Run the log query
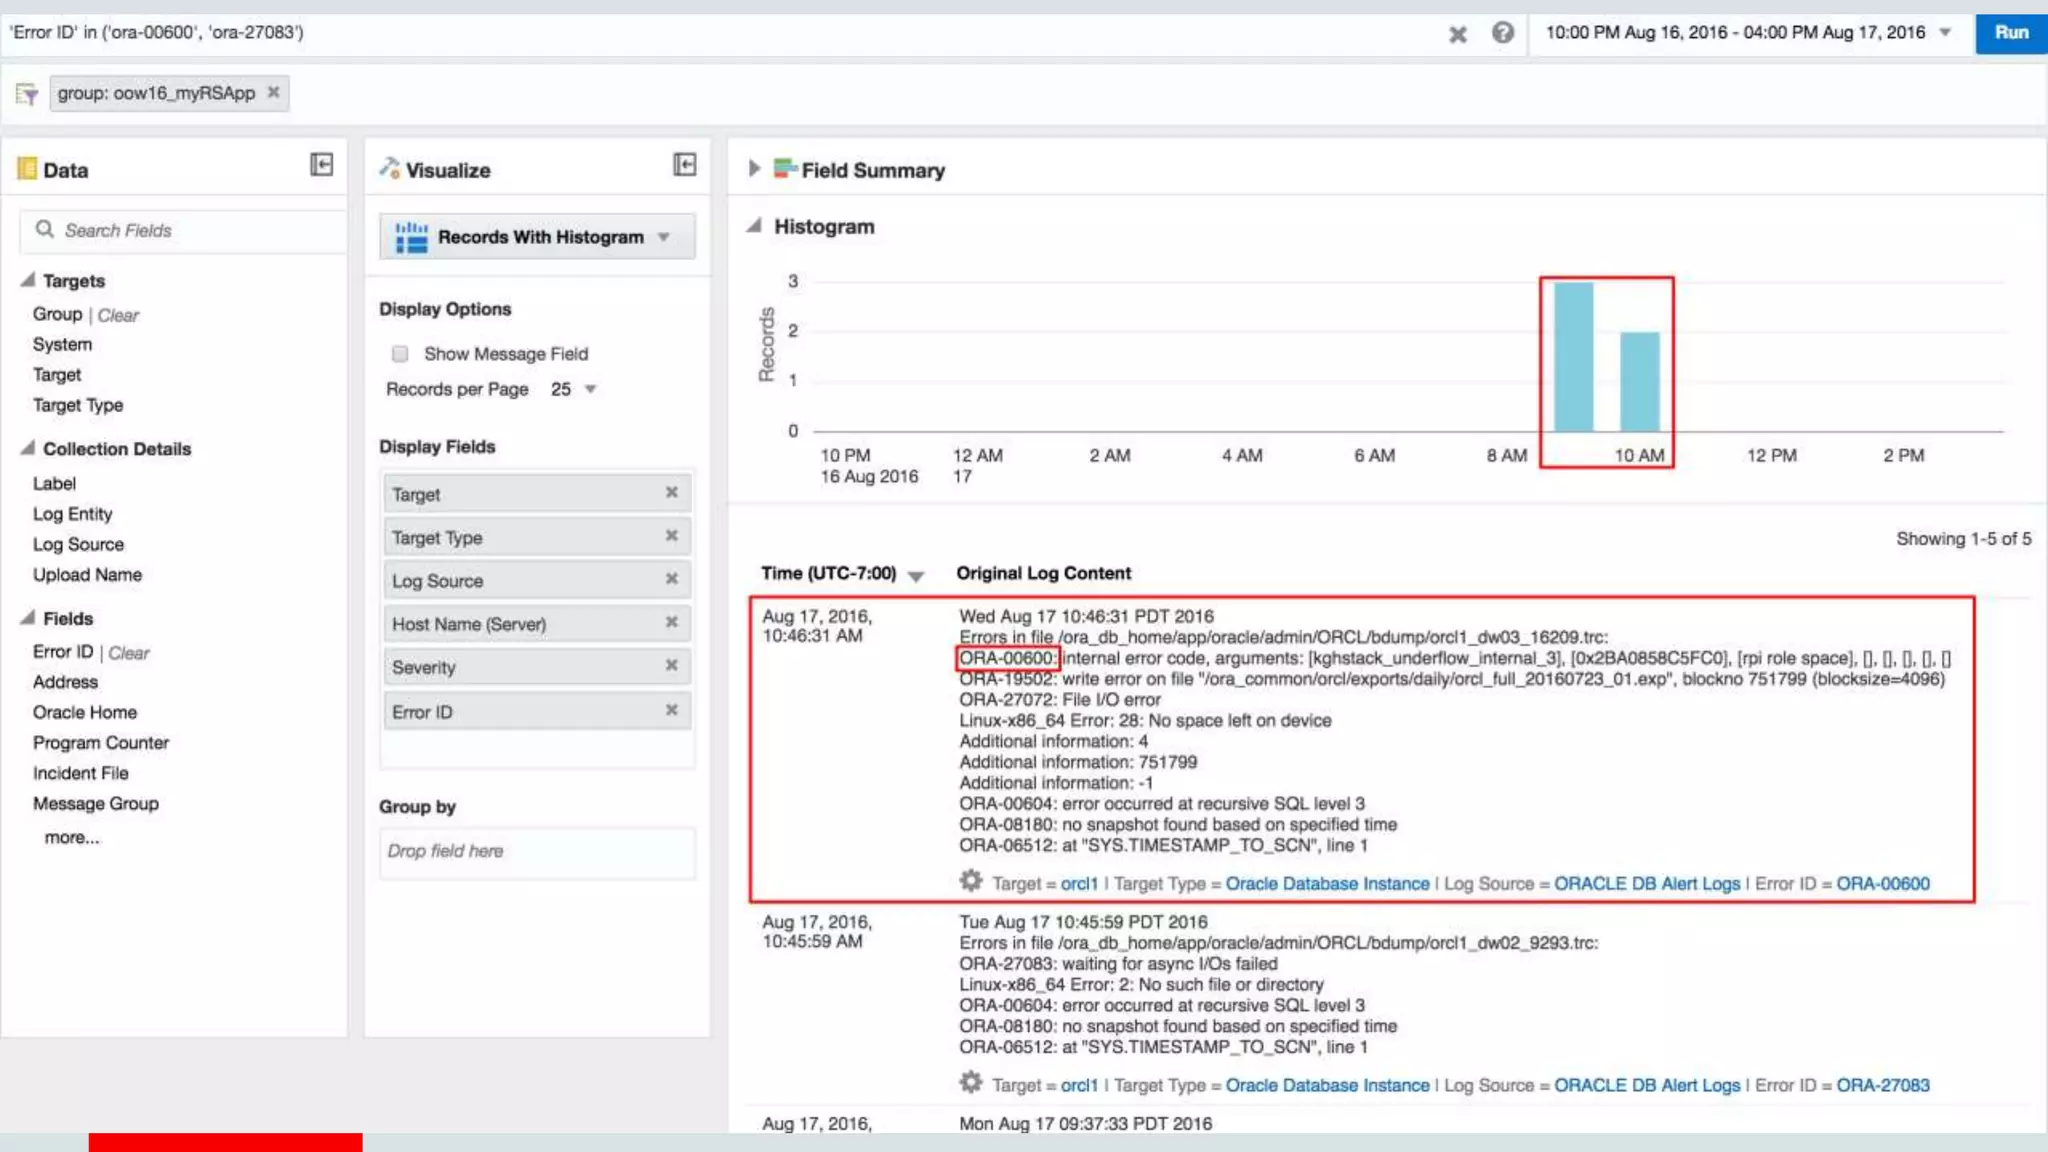 [2010, 32]
